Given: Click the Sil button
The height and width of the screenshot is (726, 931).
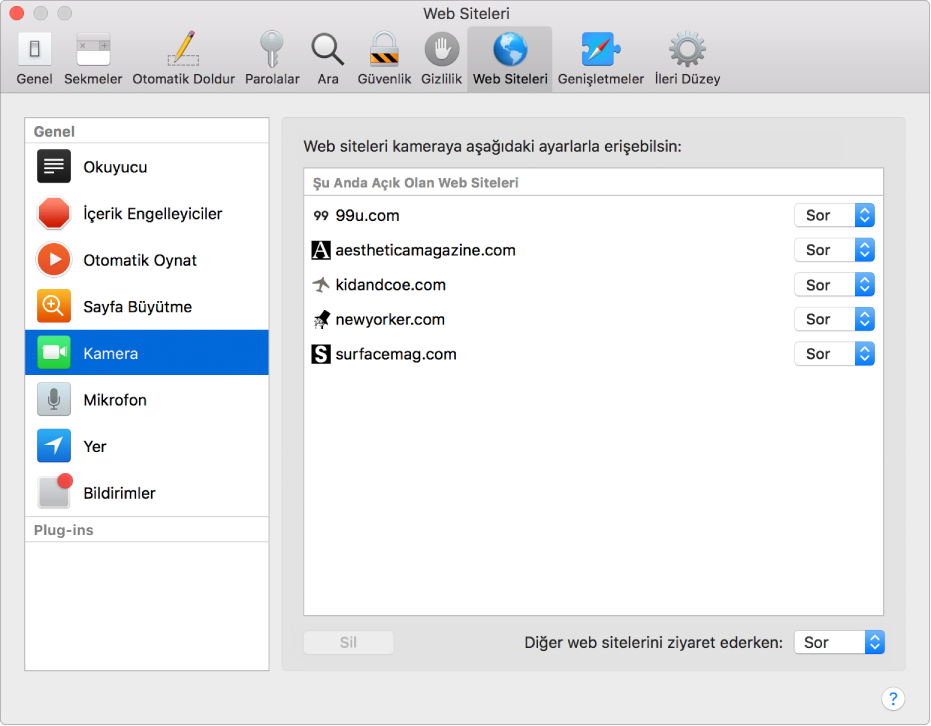Looking at the screenshot, I should coord(349,642).
